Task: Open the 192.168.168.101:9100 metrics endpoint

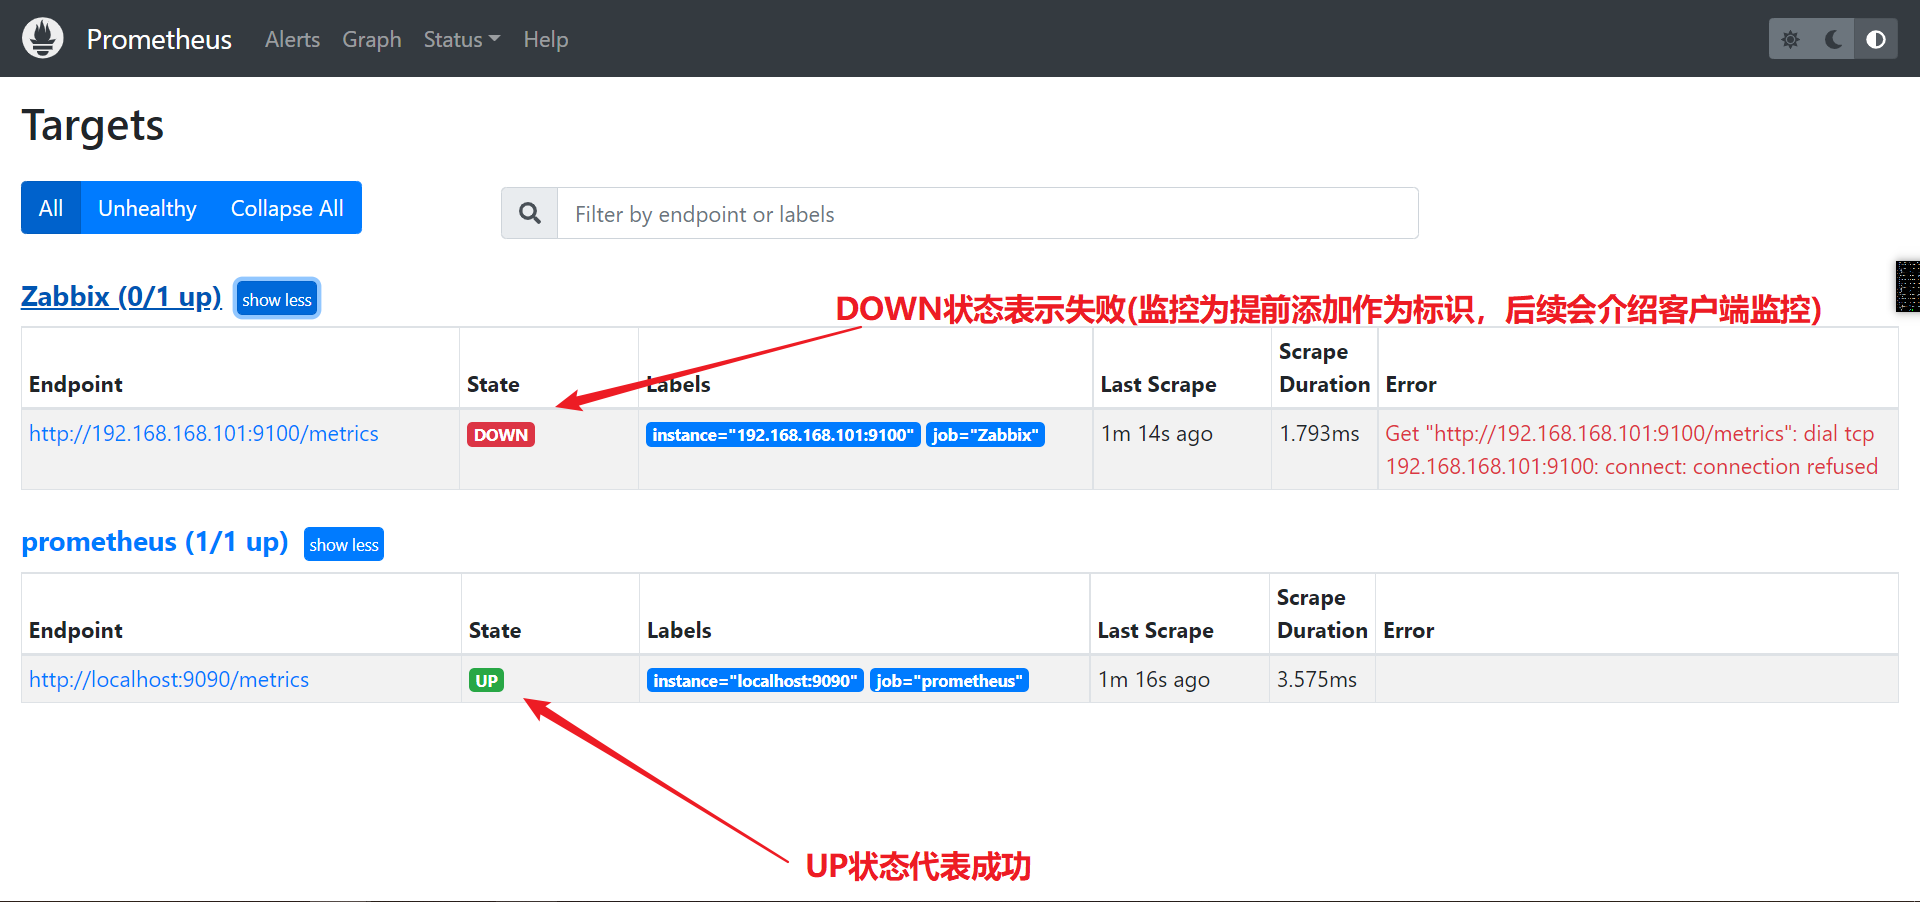Action: (x=204, y=433)
